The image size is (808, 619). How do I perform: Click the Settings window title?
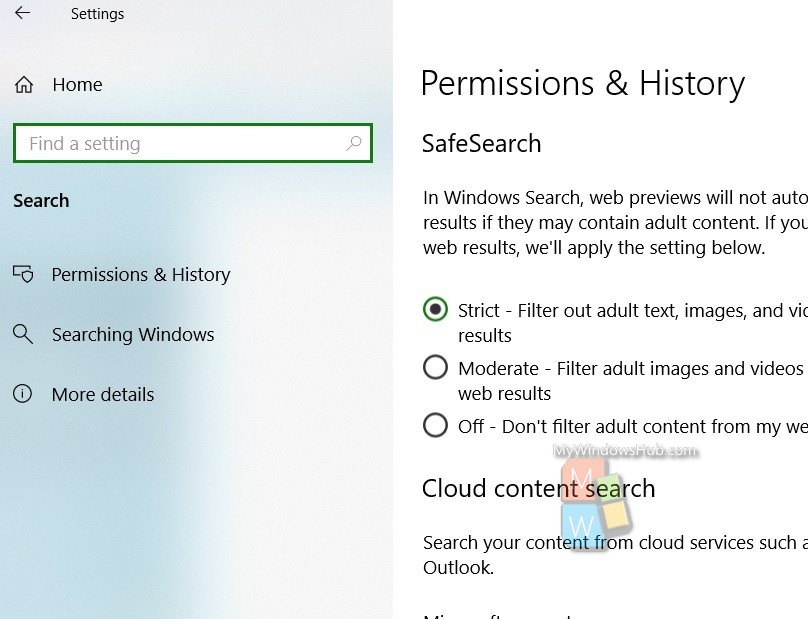coord(97,14)
